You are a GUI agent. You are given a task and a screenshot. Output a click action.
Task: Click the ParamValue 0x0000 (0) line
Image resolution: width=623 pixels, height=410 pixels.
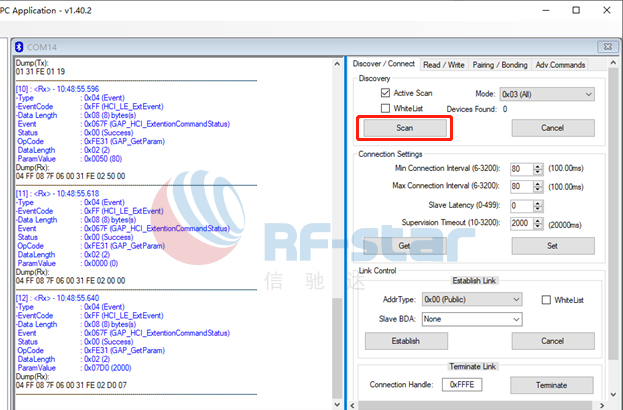tap(68, 263)
